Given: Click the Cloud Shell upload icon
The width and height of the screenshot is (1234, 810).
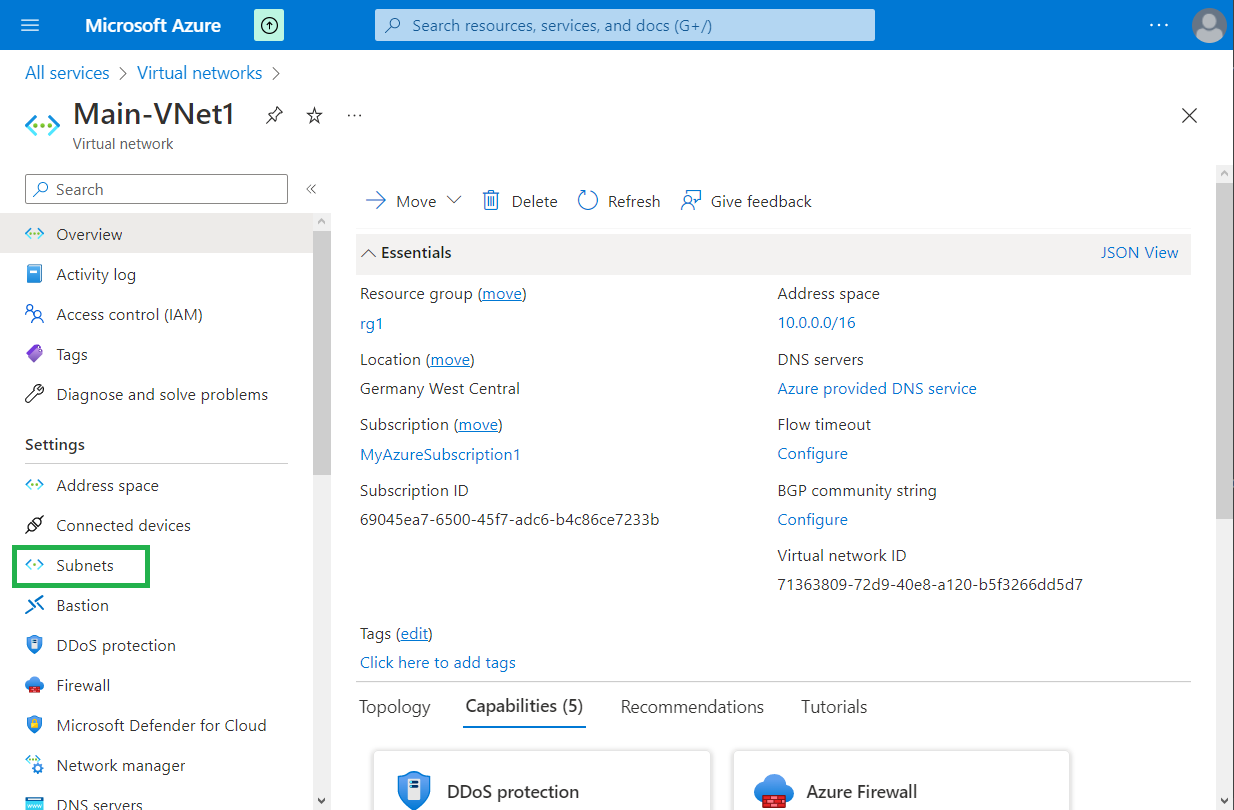Looking at the screenshot, I should point(269,25).
